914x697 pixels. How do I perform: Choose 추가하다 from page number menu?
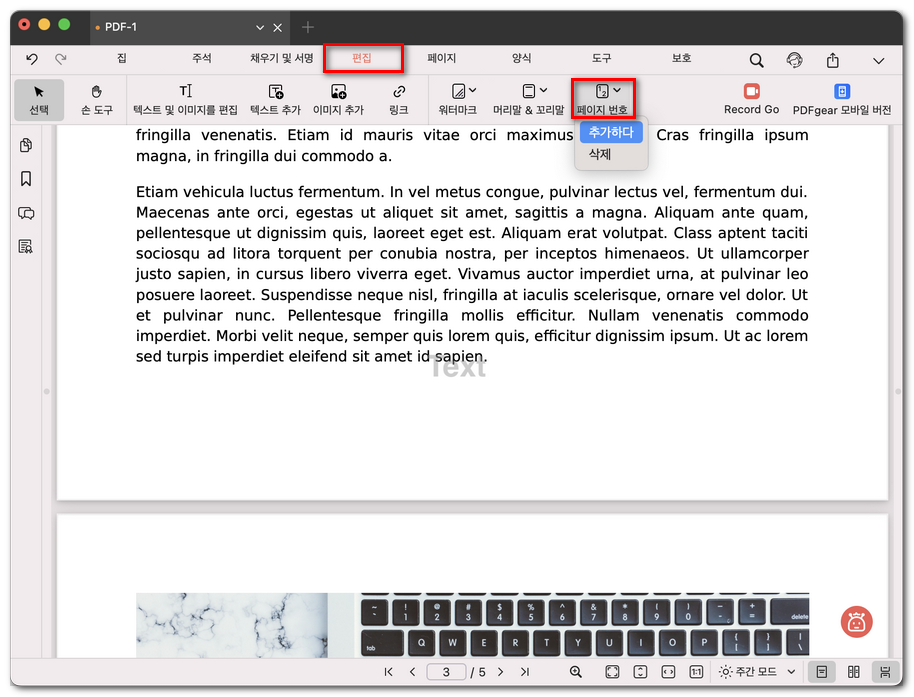point(611,132)
